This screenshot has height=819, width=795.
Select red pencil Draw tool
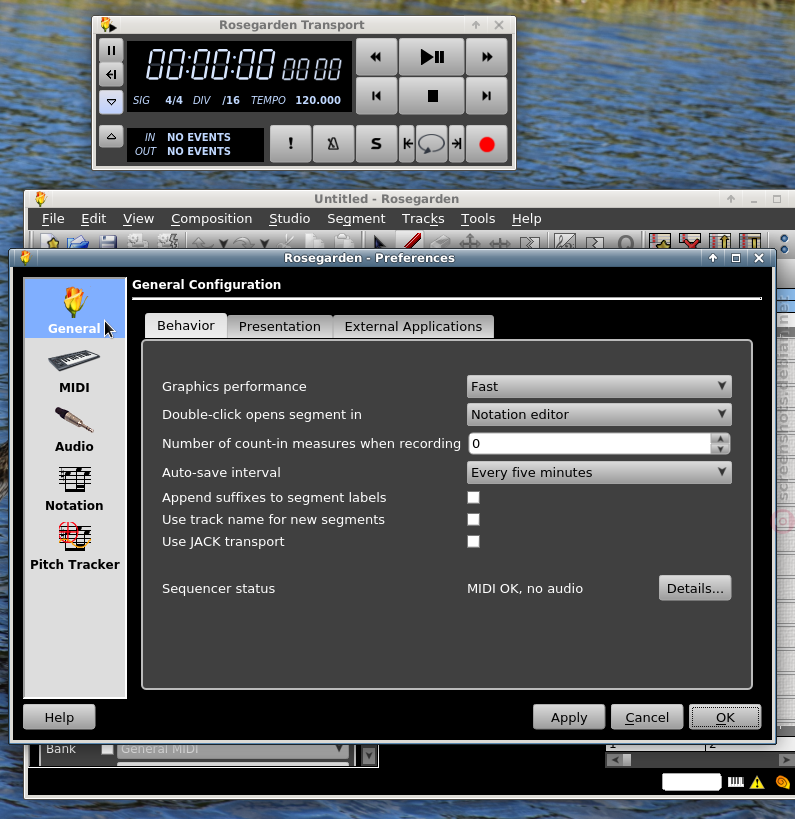click(412, 241)
